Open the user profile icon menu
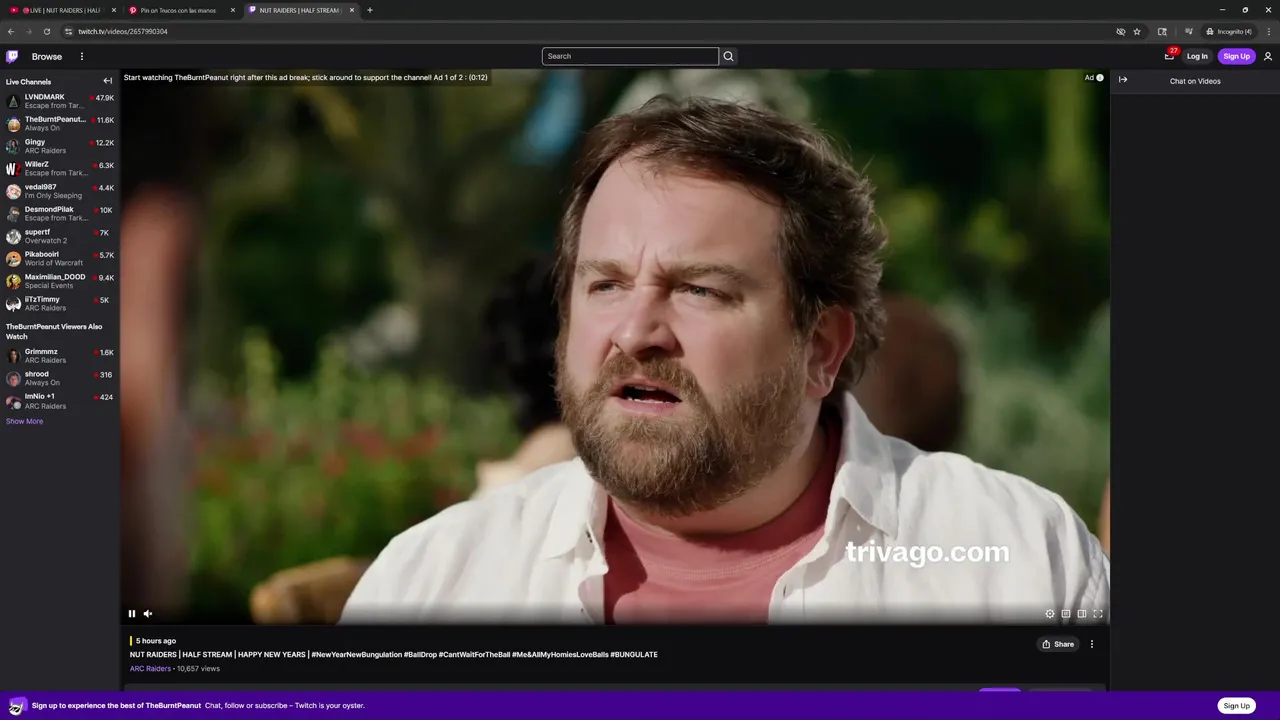This screenshot has width=1280, height=720. (1268, 56)
